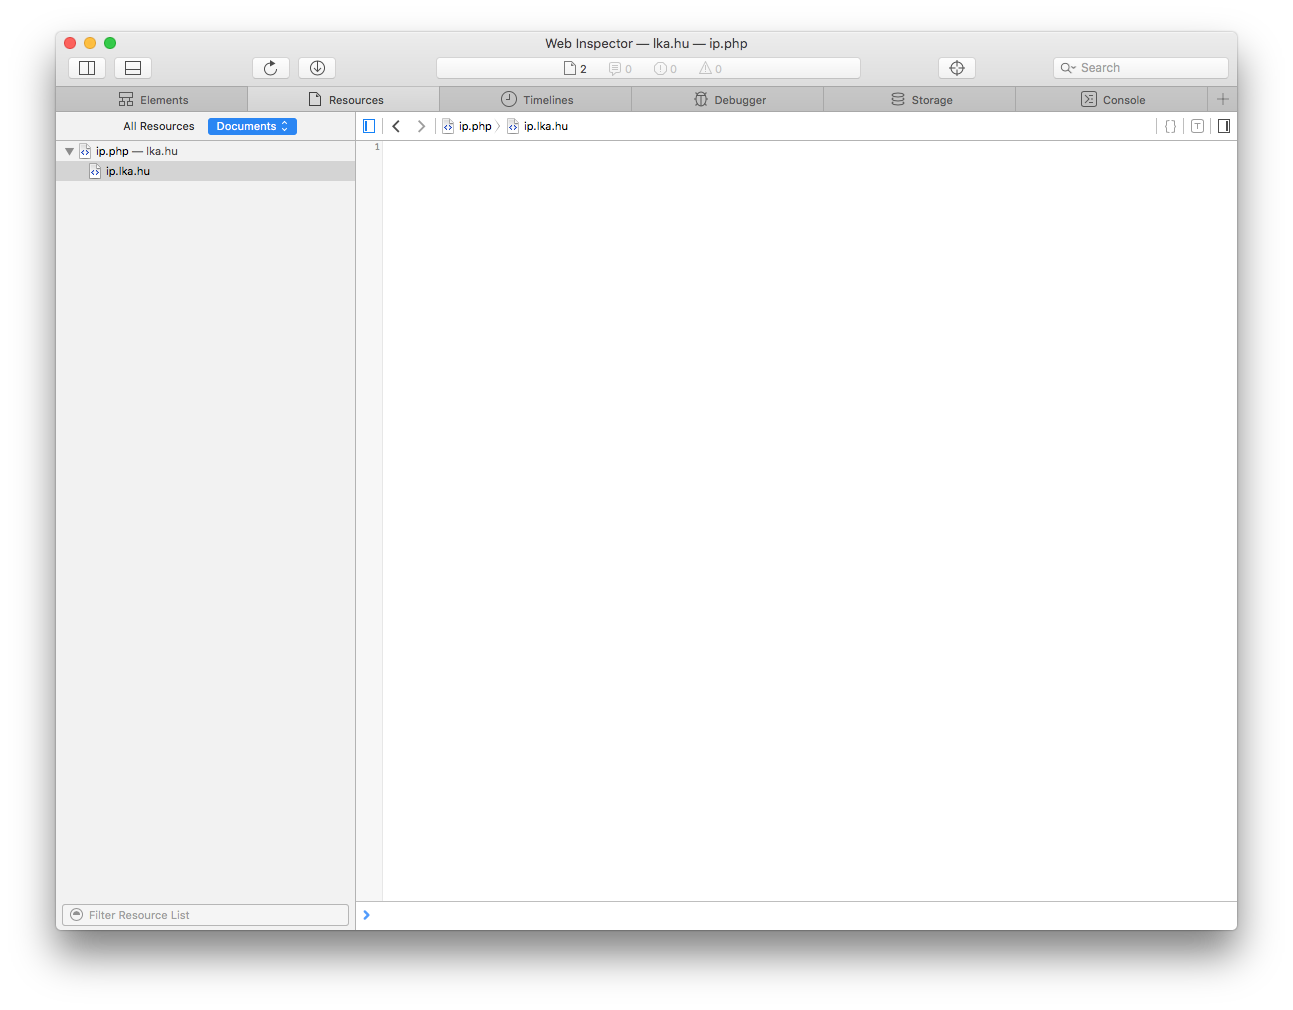Toggle show type information button
The width and height of the screenshot is (1293, 1010).
[1197, 126]
